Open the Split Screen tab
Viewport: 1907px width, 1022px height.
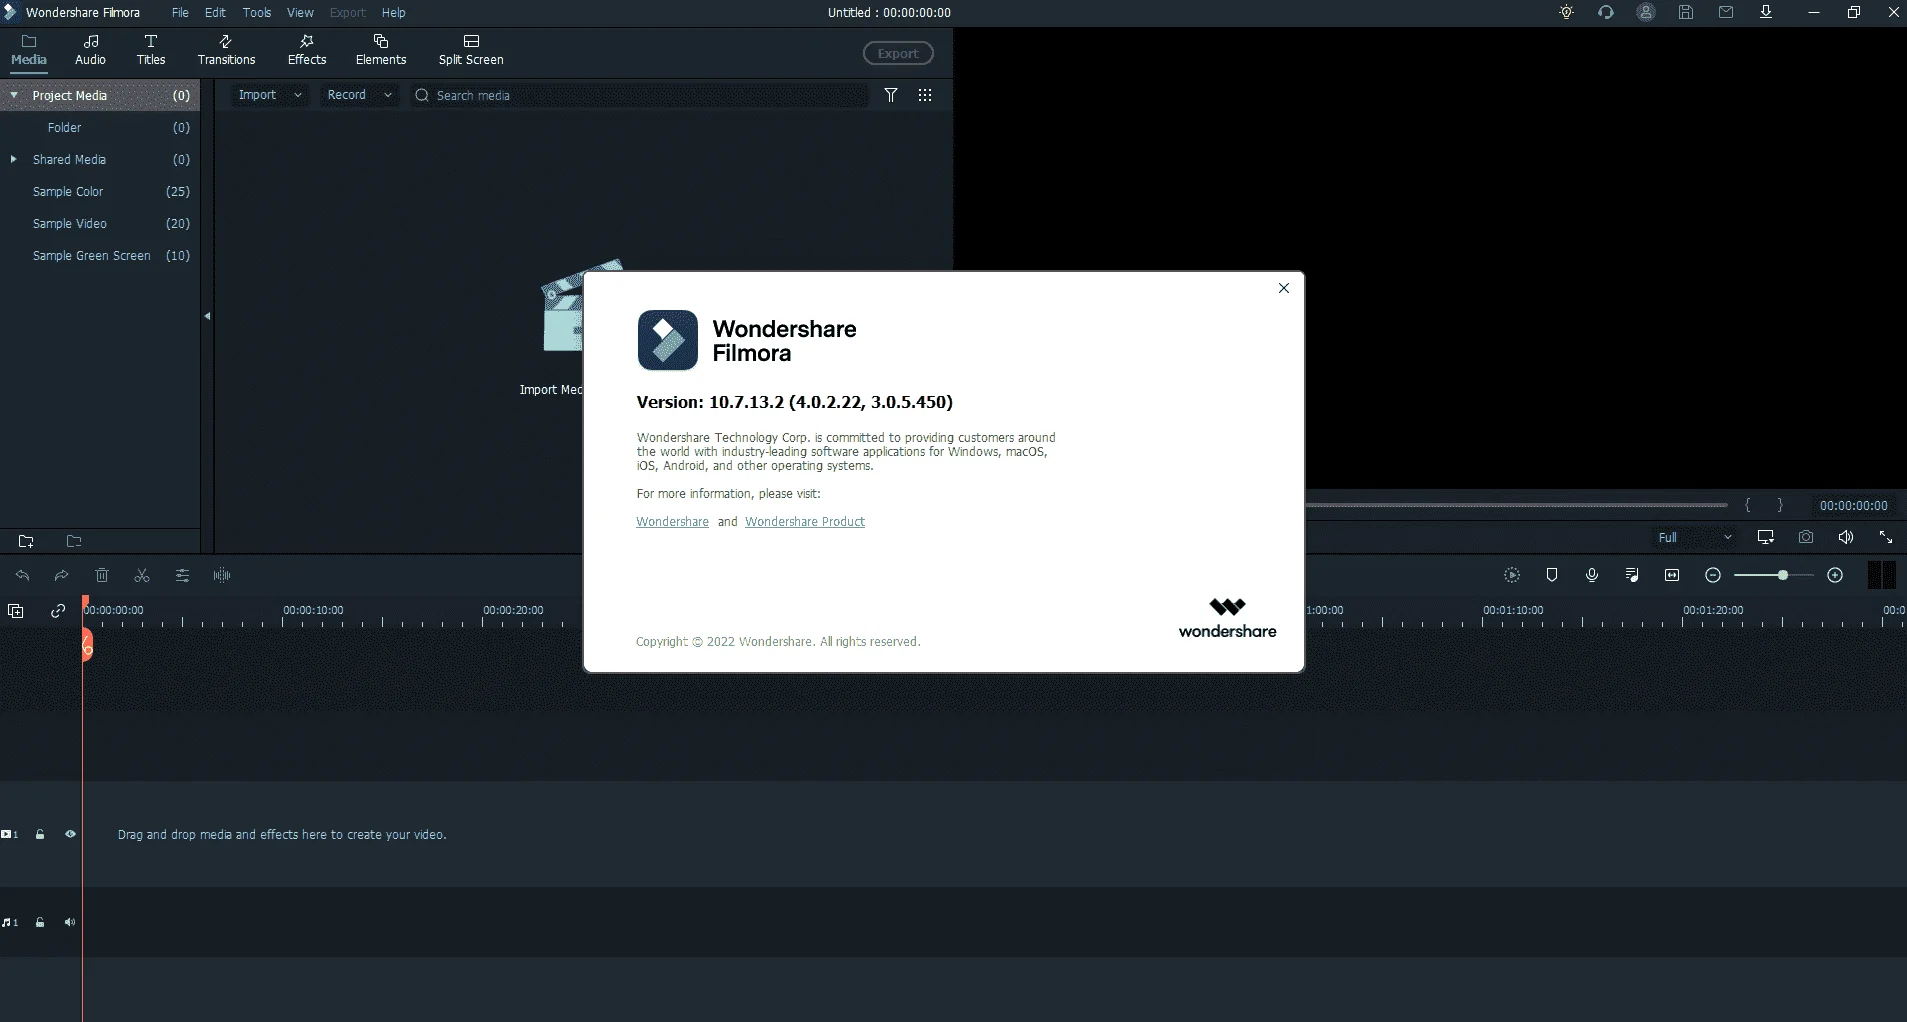471,50
